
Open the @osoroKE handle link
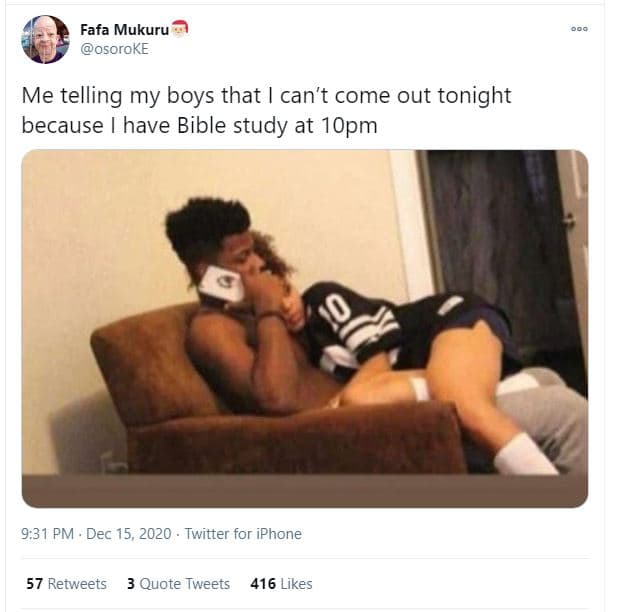tap(114, 49)
